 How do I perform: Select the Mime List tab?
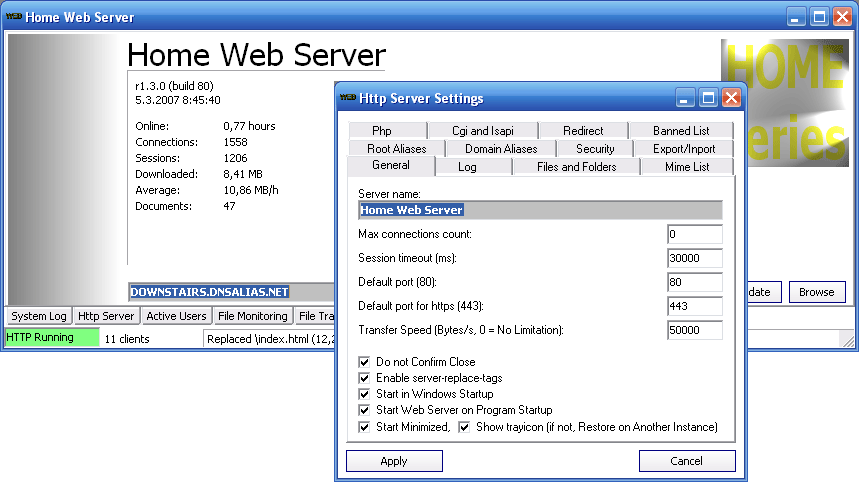pos(687,167)
